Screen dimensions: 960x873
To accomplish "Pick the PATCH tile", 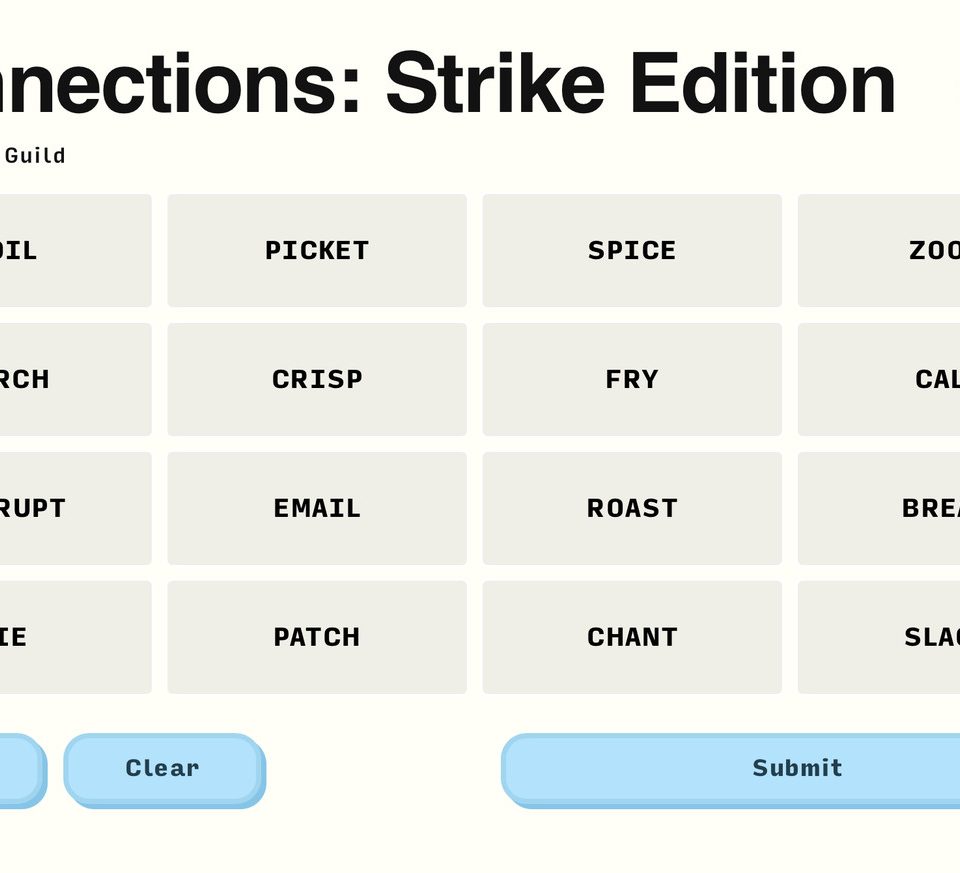I will (x=317, y=637).
